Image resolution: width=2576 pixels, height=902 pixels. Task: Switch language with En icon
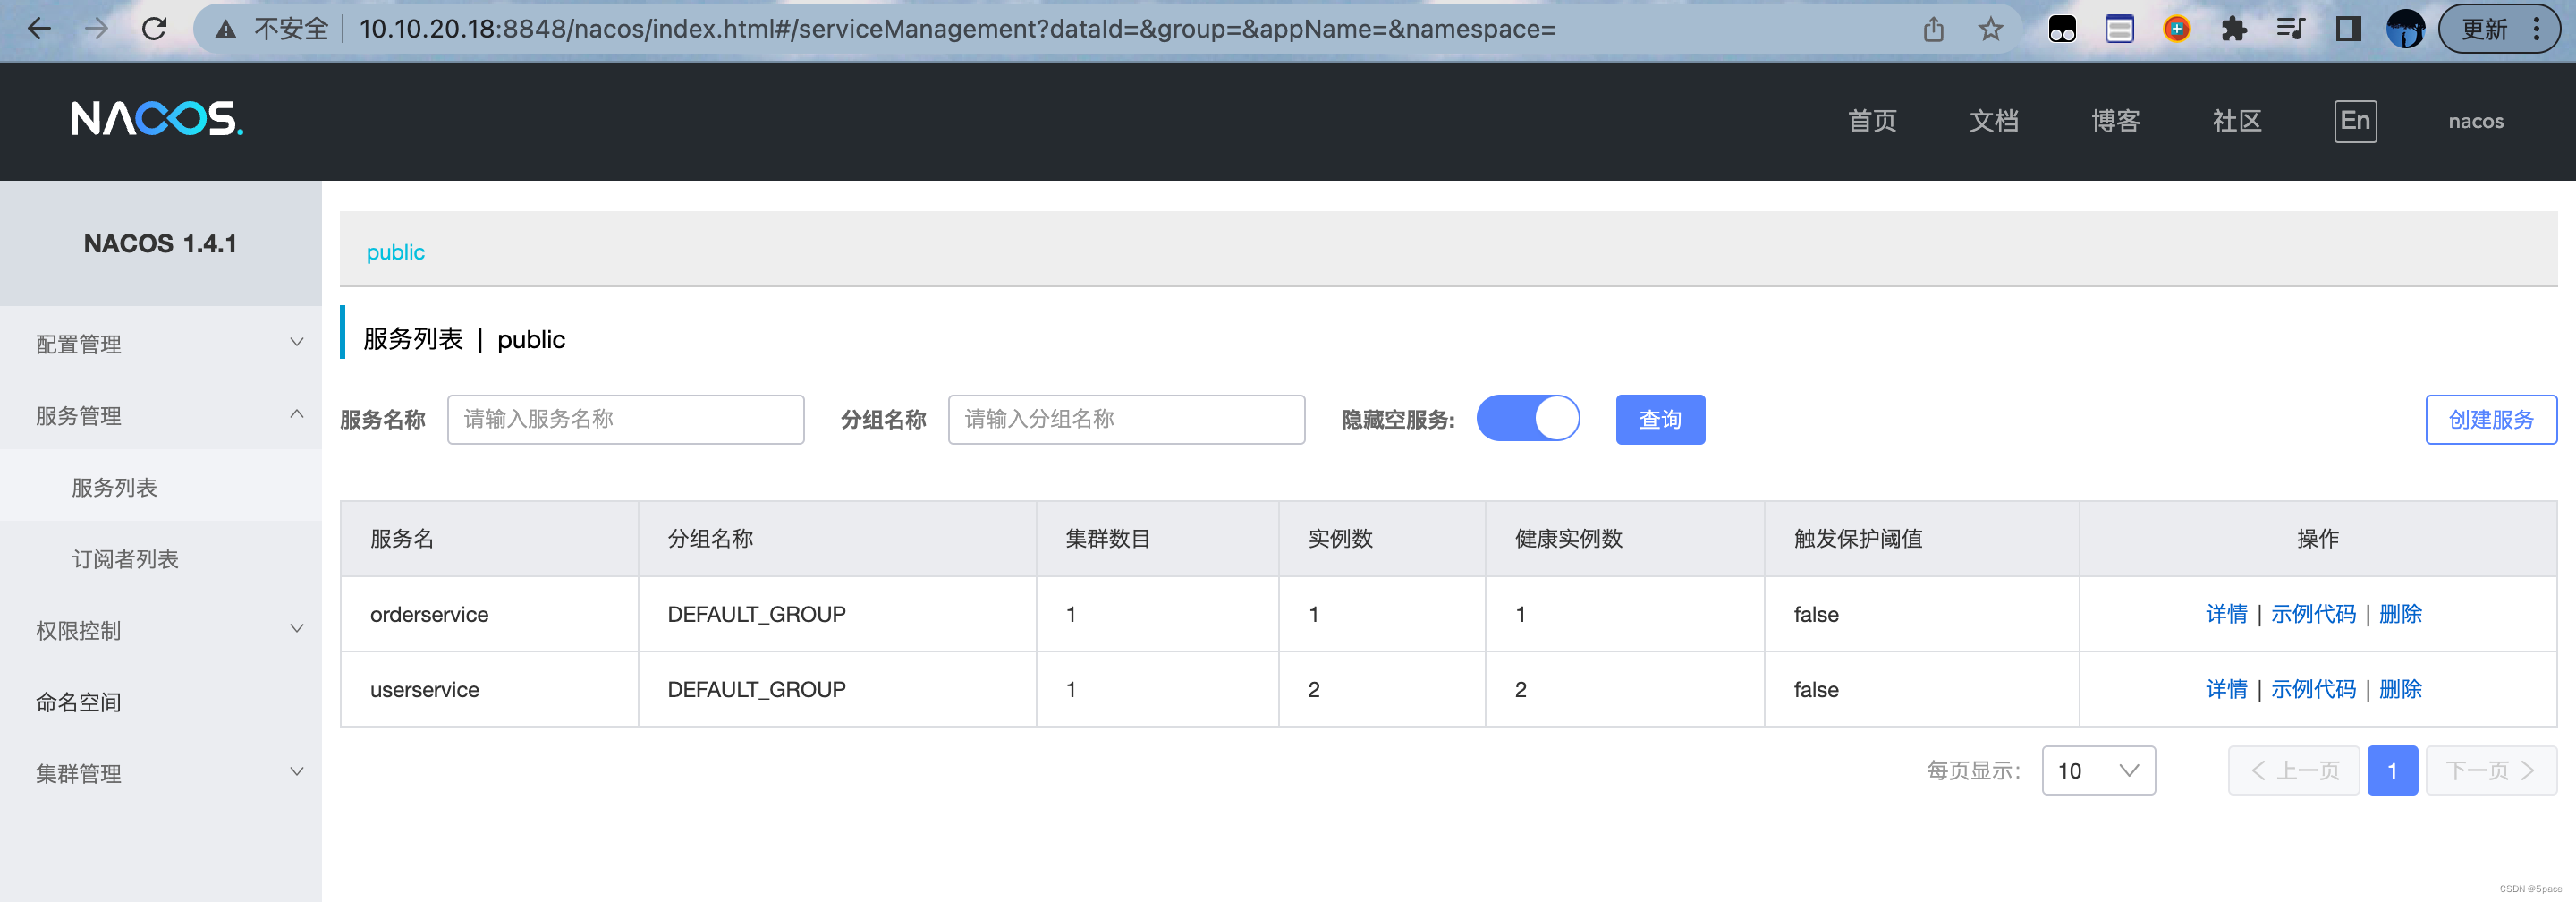pos(2355,121)
